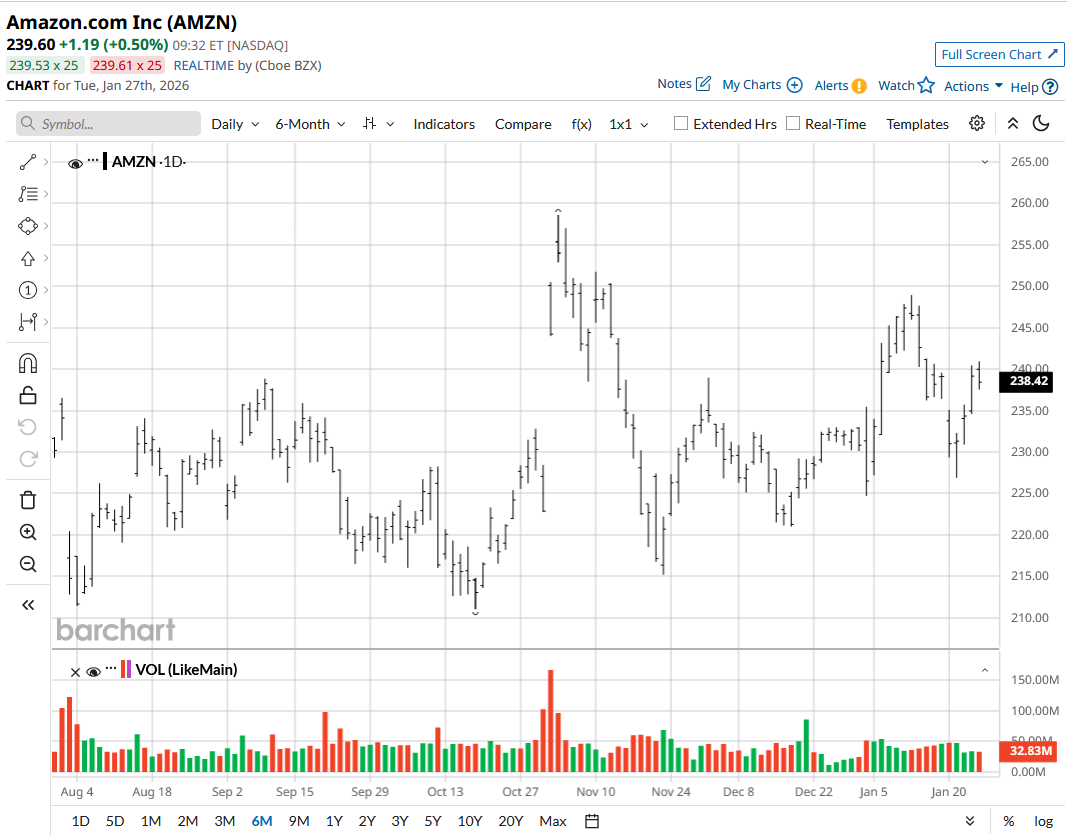
Task: Open chart settings gear
Action: pos(977,123)
